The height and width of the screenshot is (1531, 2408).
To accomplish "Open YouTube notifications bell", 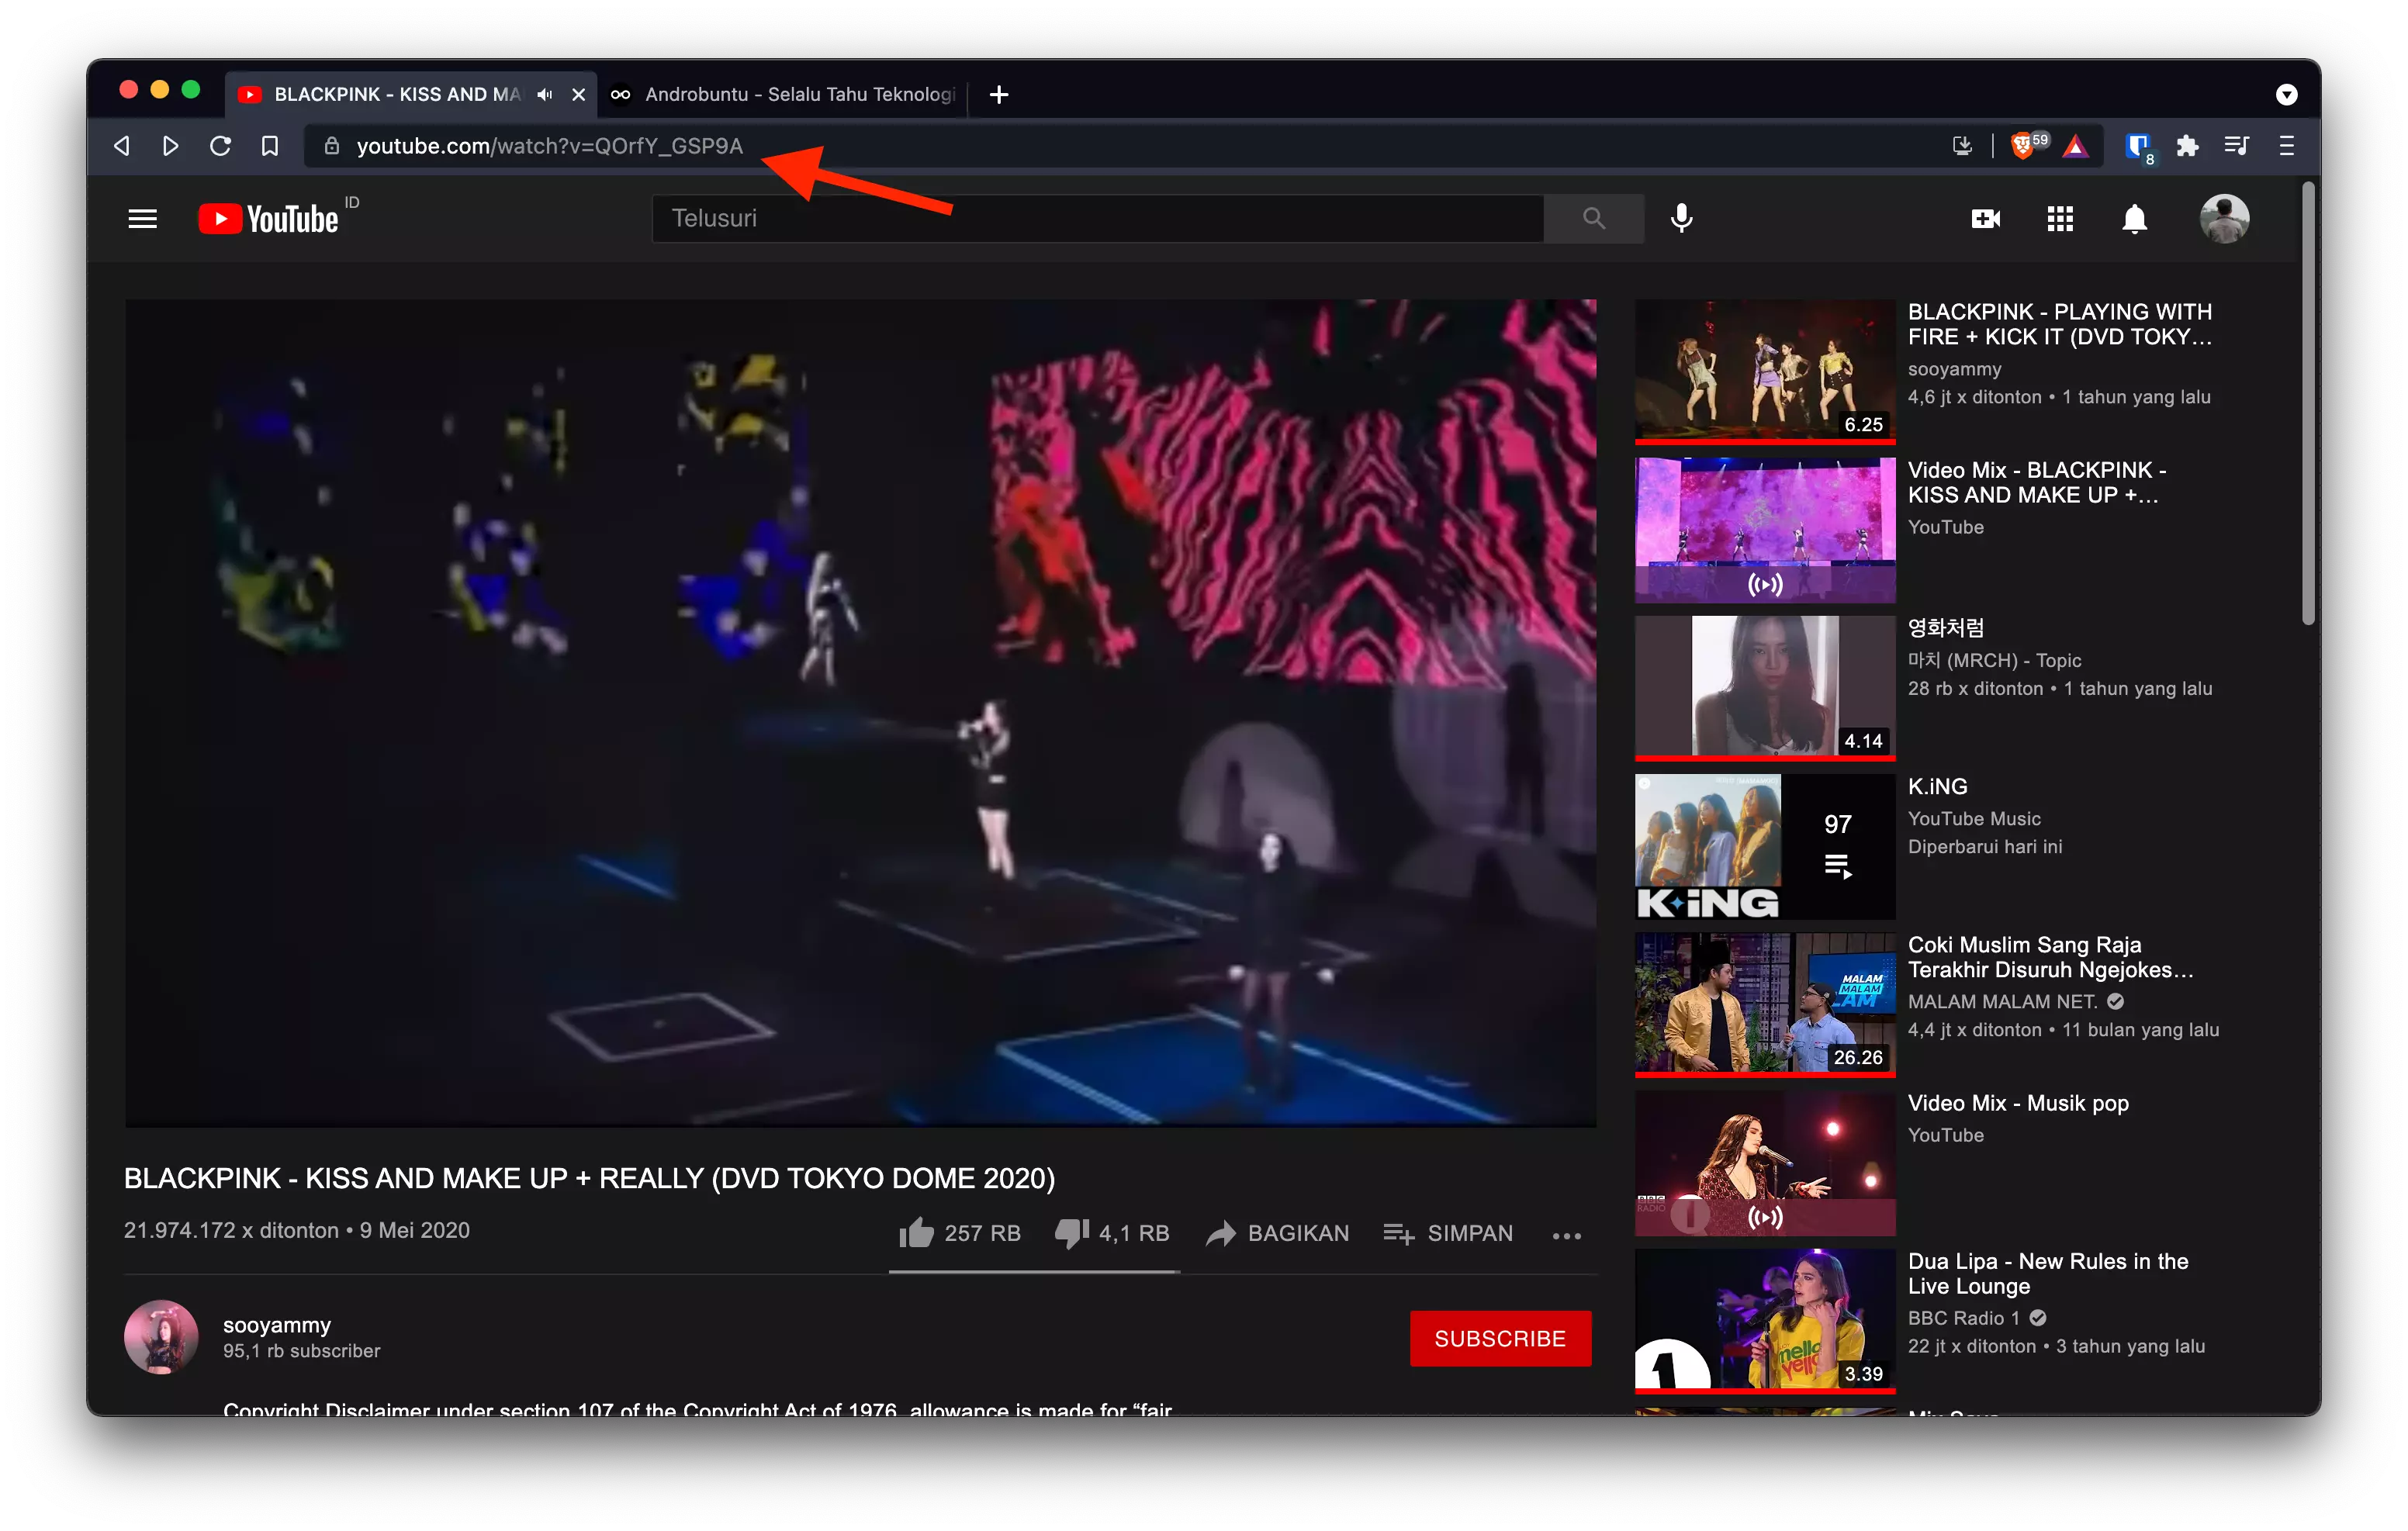I will click(x=2134, y=218).
